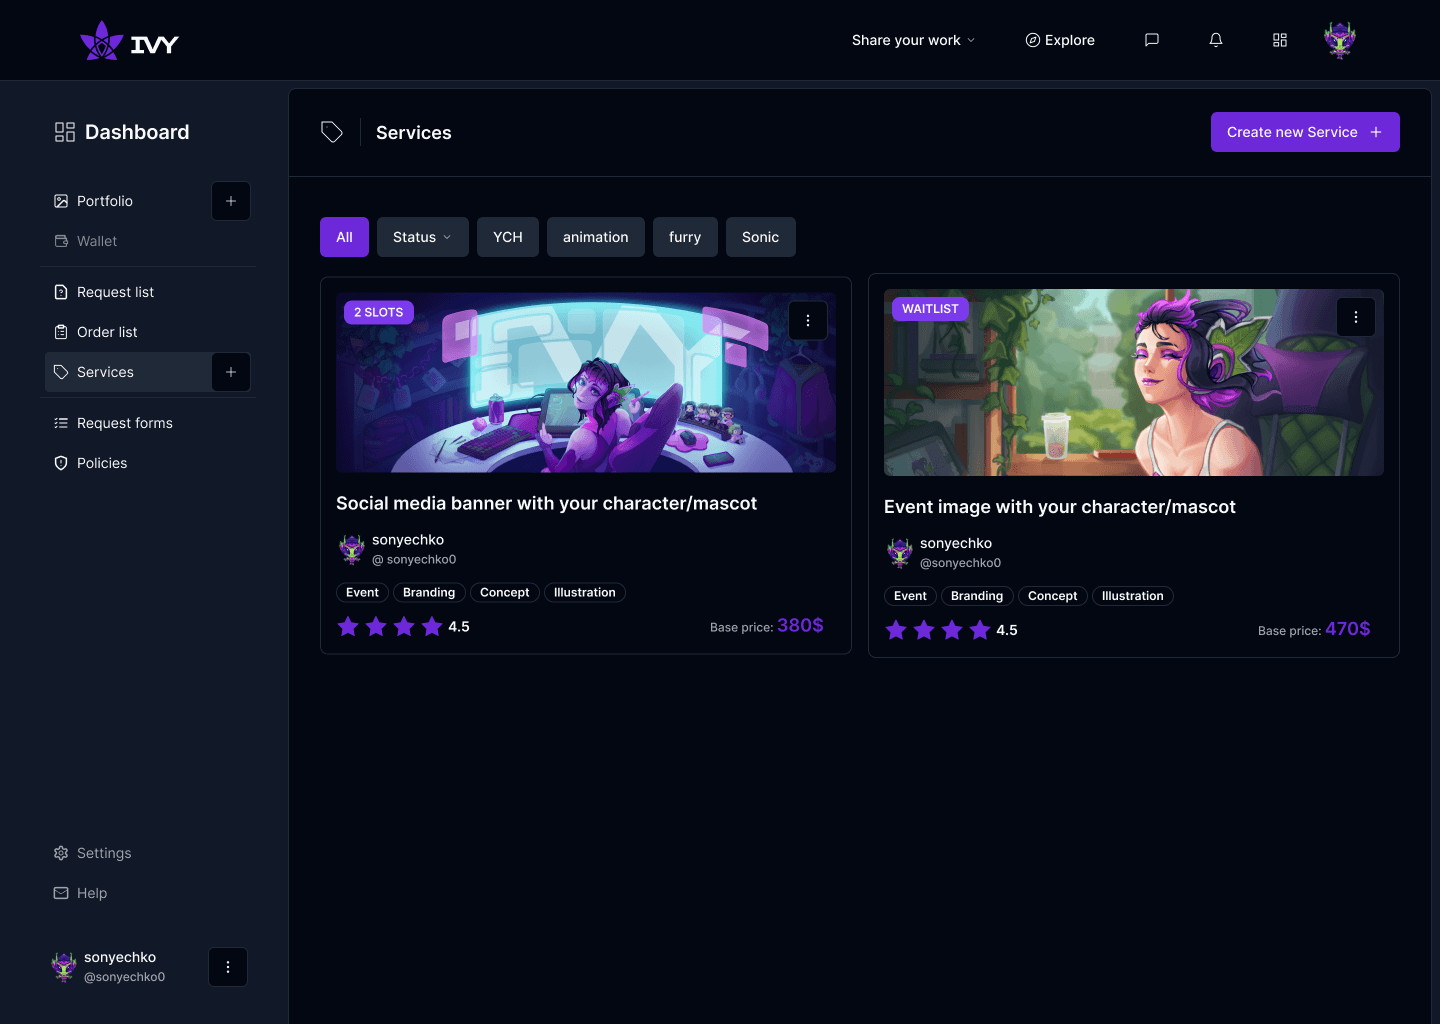Open Event image service title
Image resolution: width=1440 pixels, height=1024 pixels.
click(x=1060, y=507)
